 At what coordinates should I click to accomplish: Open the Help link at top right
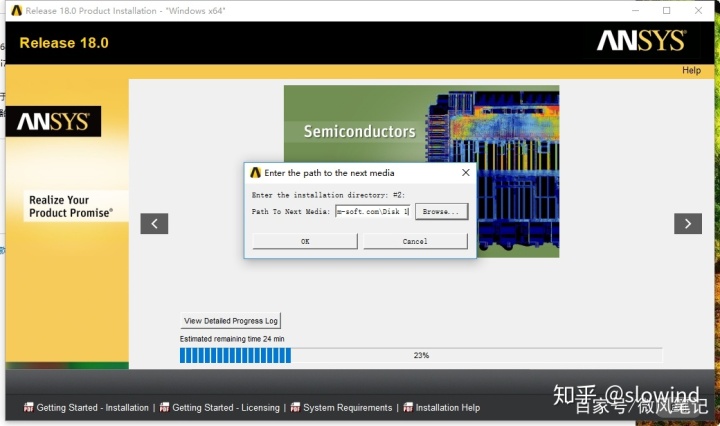(691, 70)
